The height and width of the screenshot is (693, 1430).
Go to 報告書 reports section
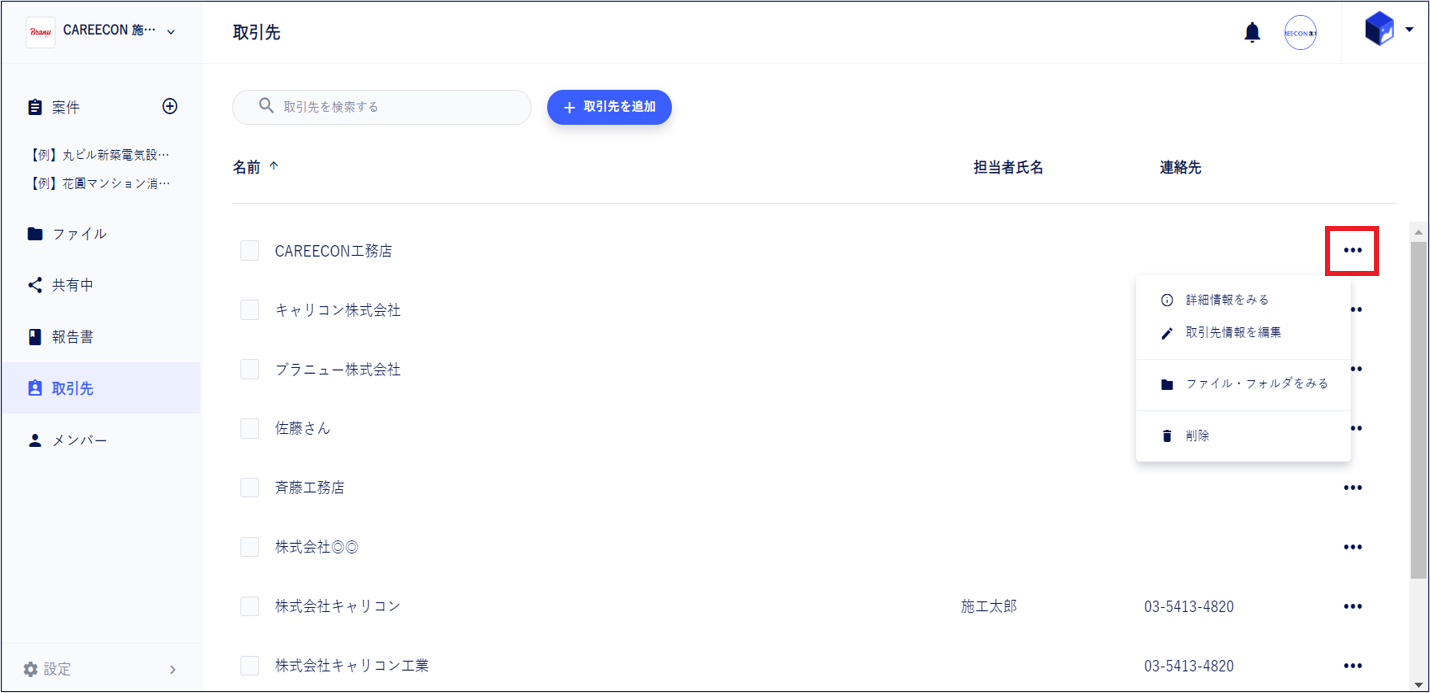click(72, 337)
